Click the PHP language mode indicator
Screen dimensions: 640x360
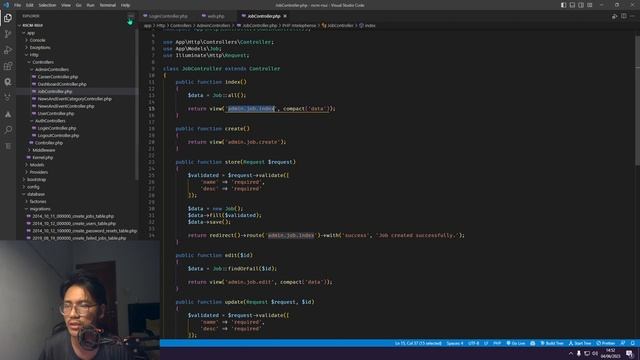(497, 344)
